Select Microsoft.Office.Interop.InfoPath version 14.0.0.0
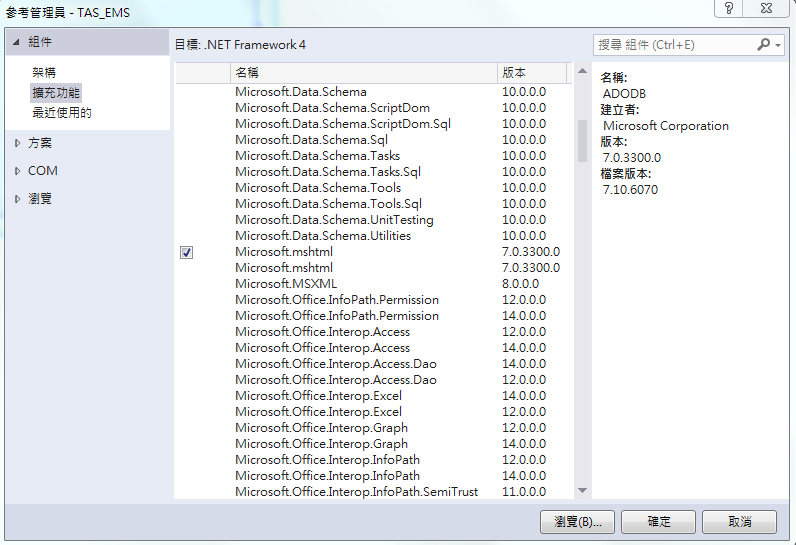 point(374,475)
